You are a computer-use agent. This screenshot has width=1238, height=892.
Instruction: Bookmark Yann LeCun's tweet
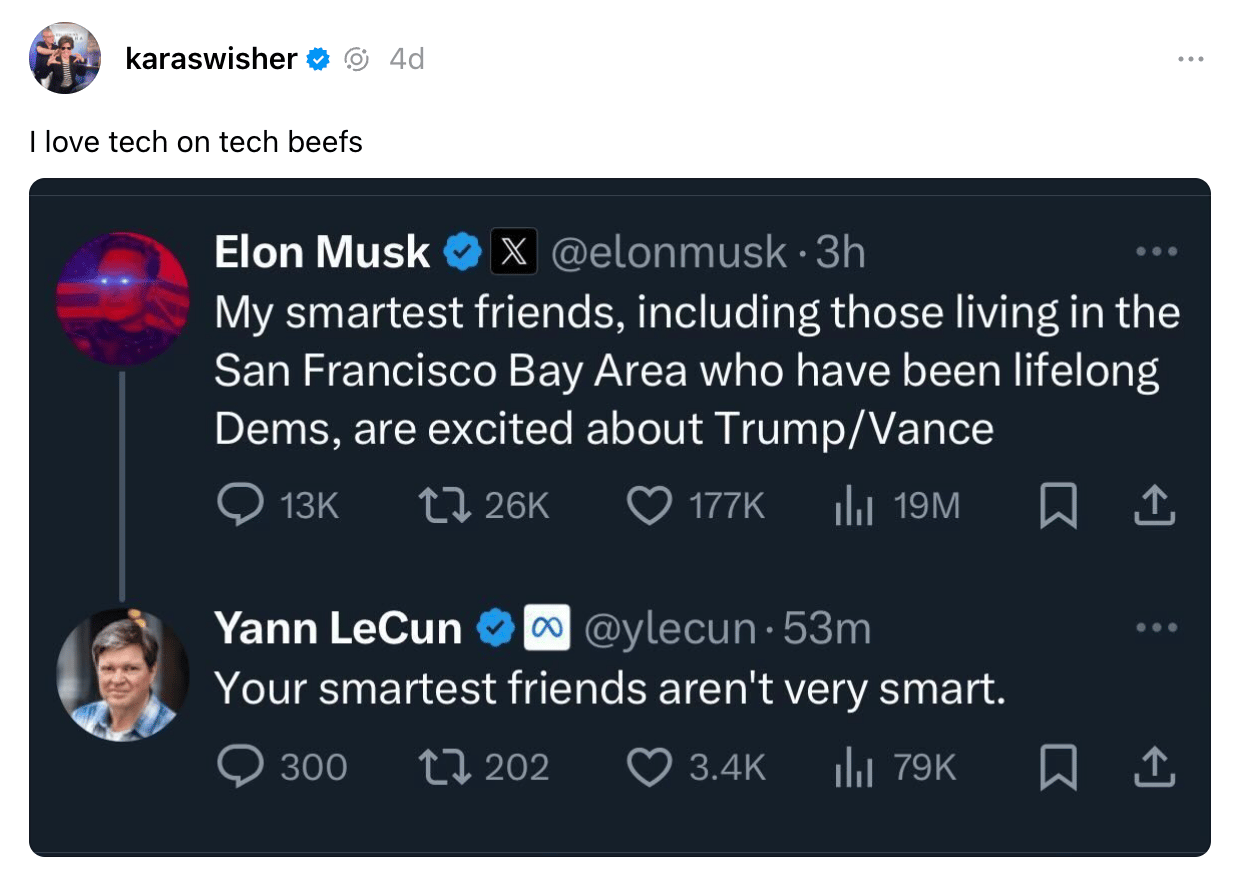(x=1056, y=767)
